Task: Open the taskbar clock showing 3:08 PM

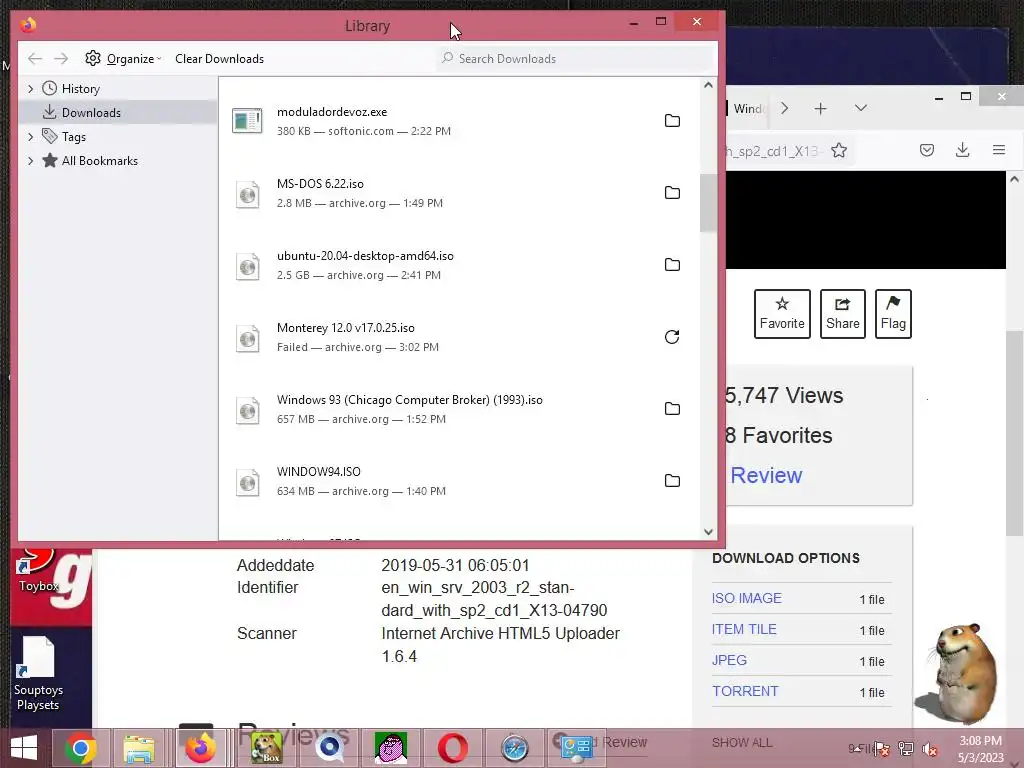Action: pyautogui.click(x=980, y=749)
